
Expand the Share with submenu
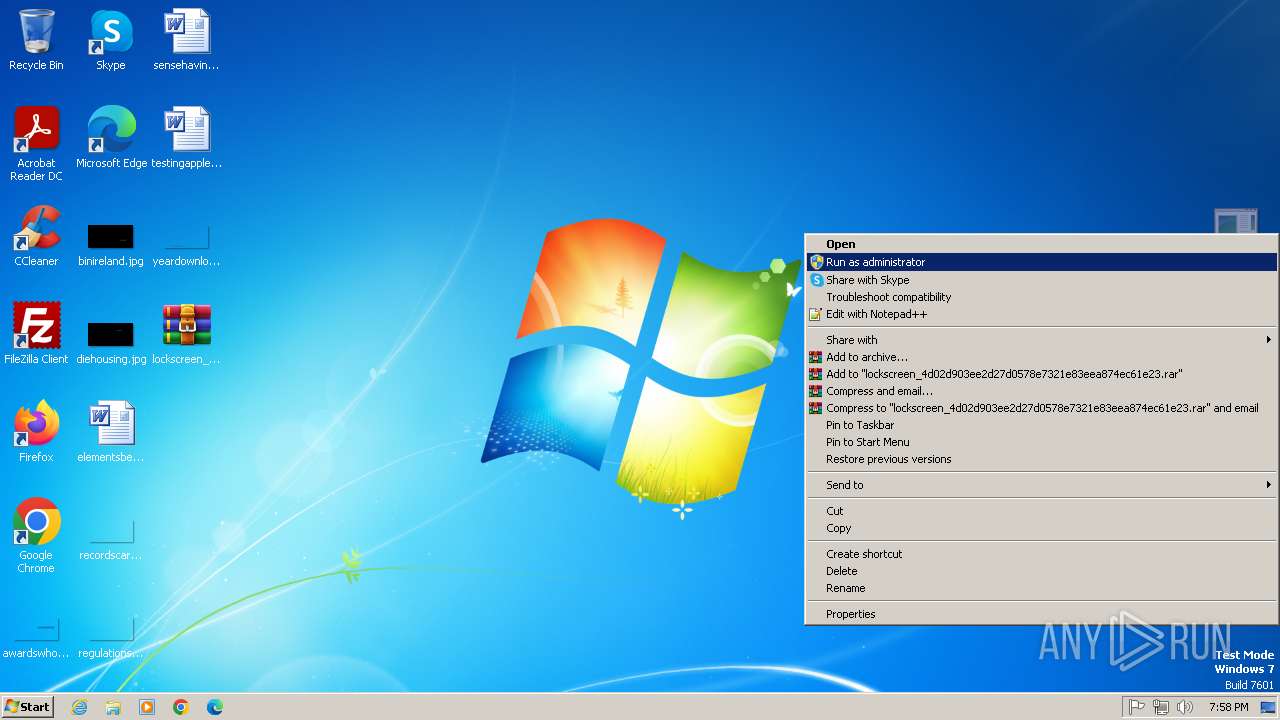[1042, 340]
